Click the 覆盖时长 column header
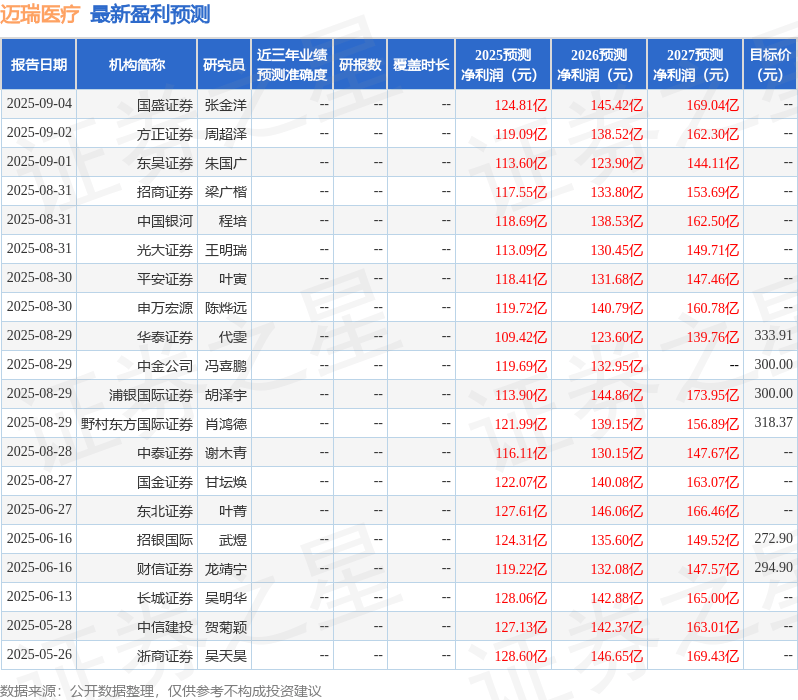 421,65
